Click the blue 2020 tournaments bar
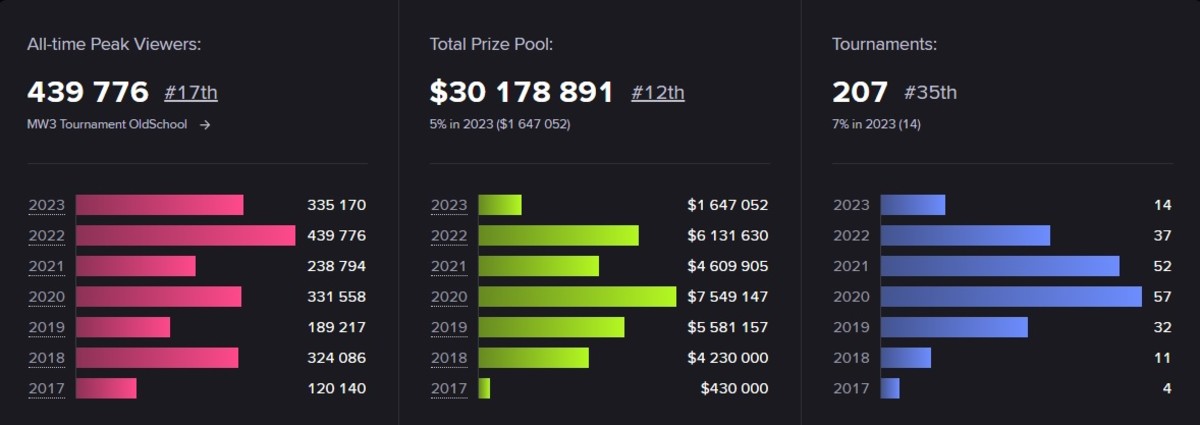 click(1011, 297)
